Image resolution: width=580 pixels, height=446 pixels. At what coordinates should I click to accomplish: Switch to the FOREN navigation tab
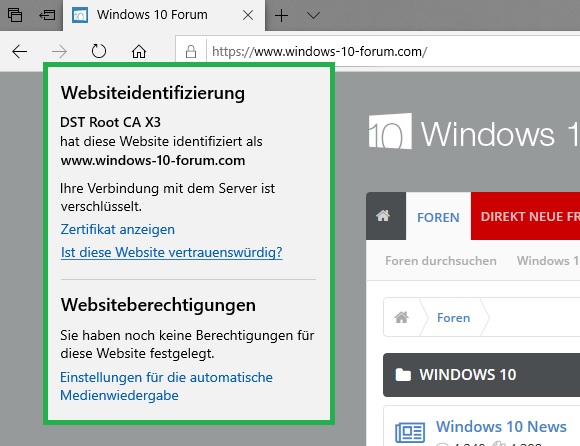[438, 217]
